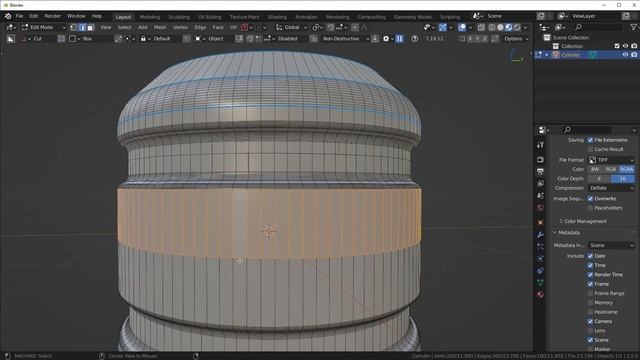Toggle X-ray view icon in header
Viewport: 640px width, 360px height.
[x=481, y=27]
